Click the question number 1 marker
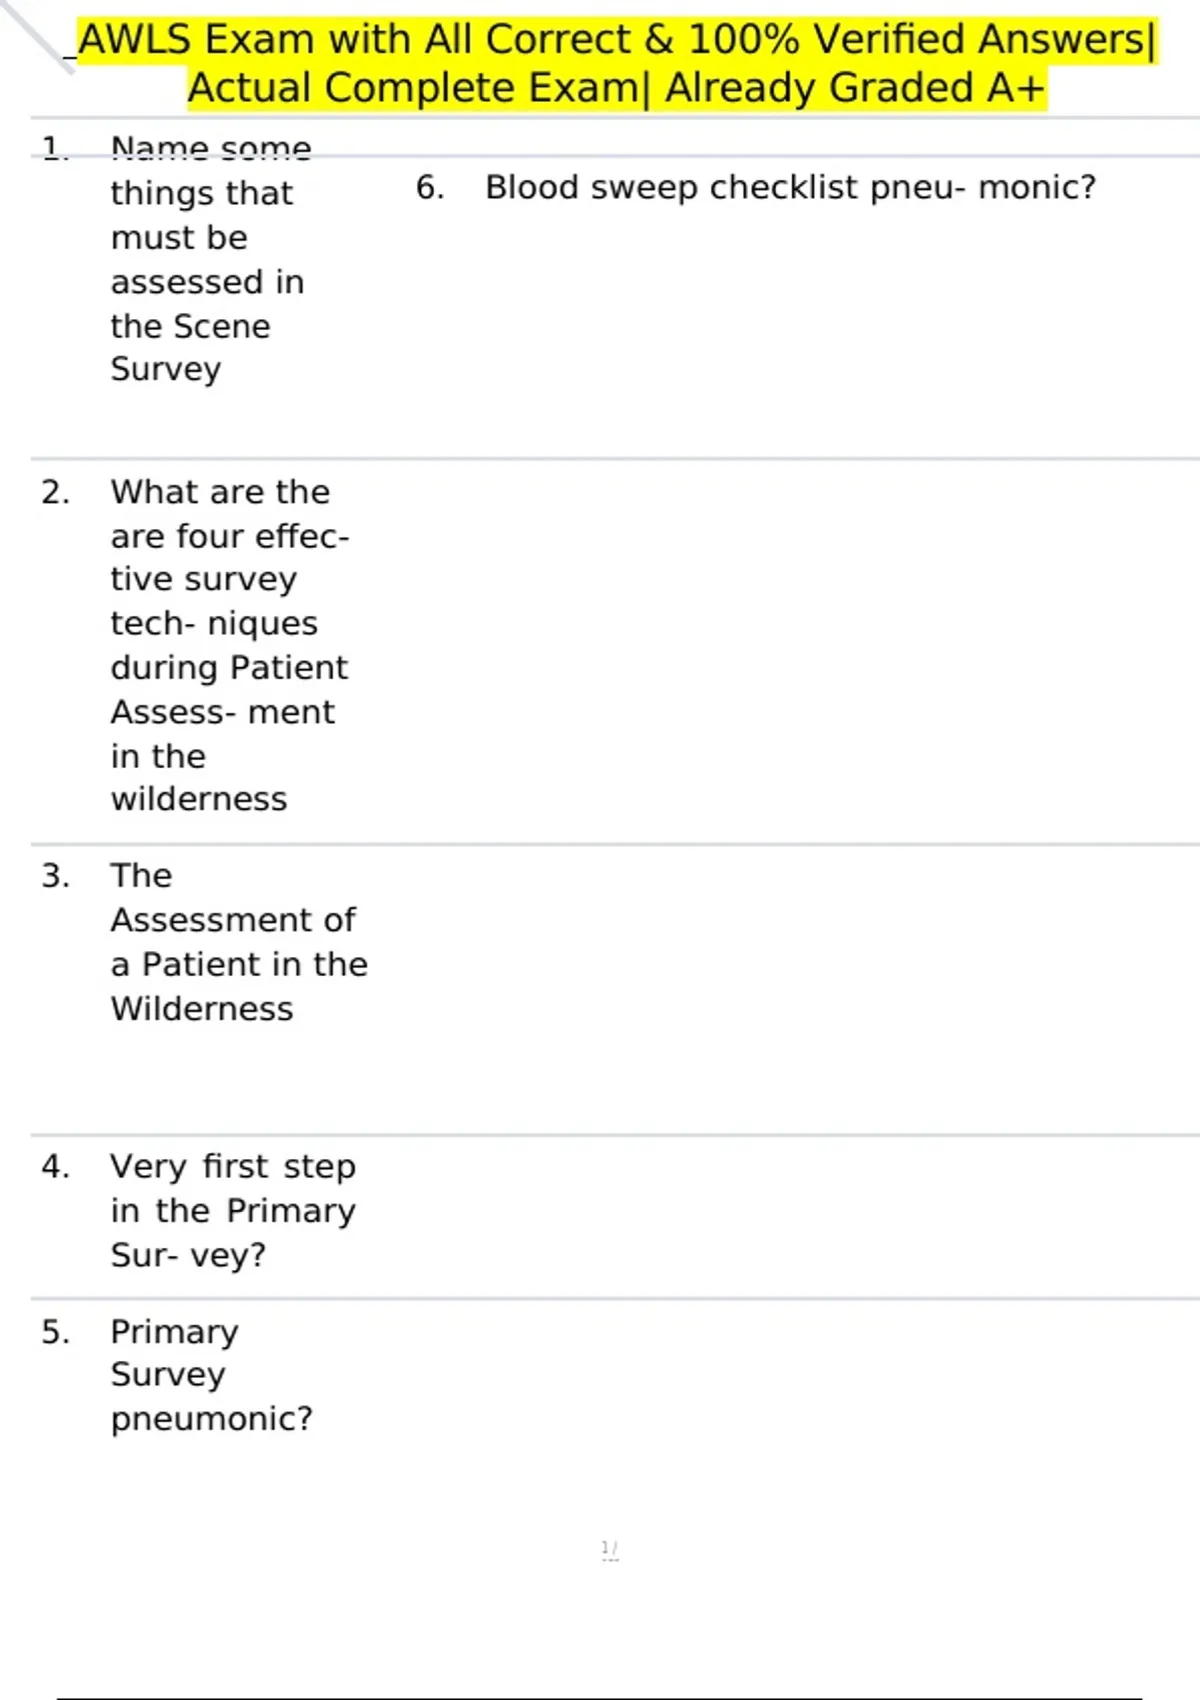This screenshot has width=1200, height=1700. (55, 149)
